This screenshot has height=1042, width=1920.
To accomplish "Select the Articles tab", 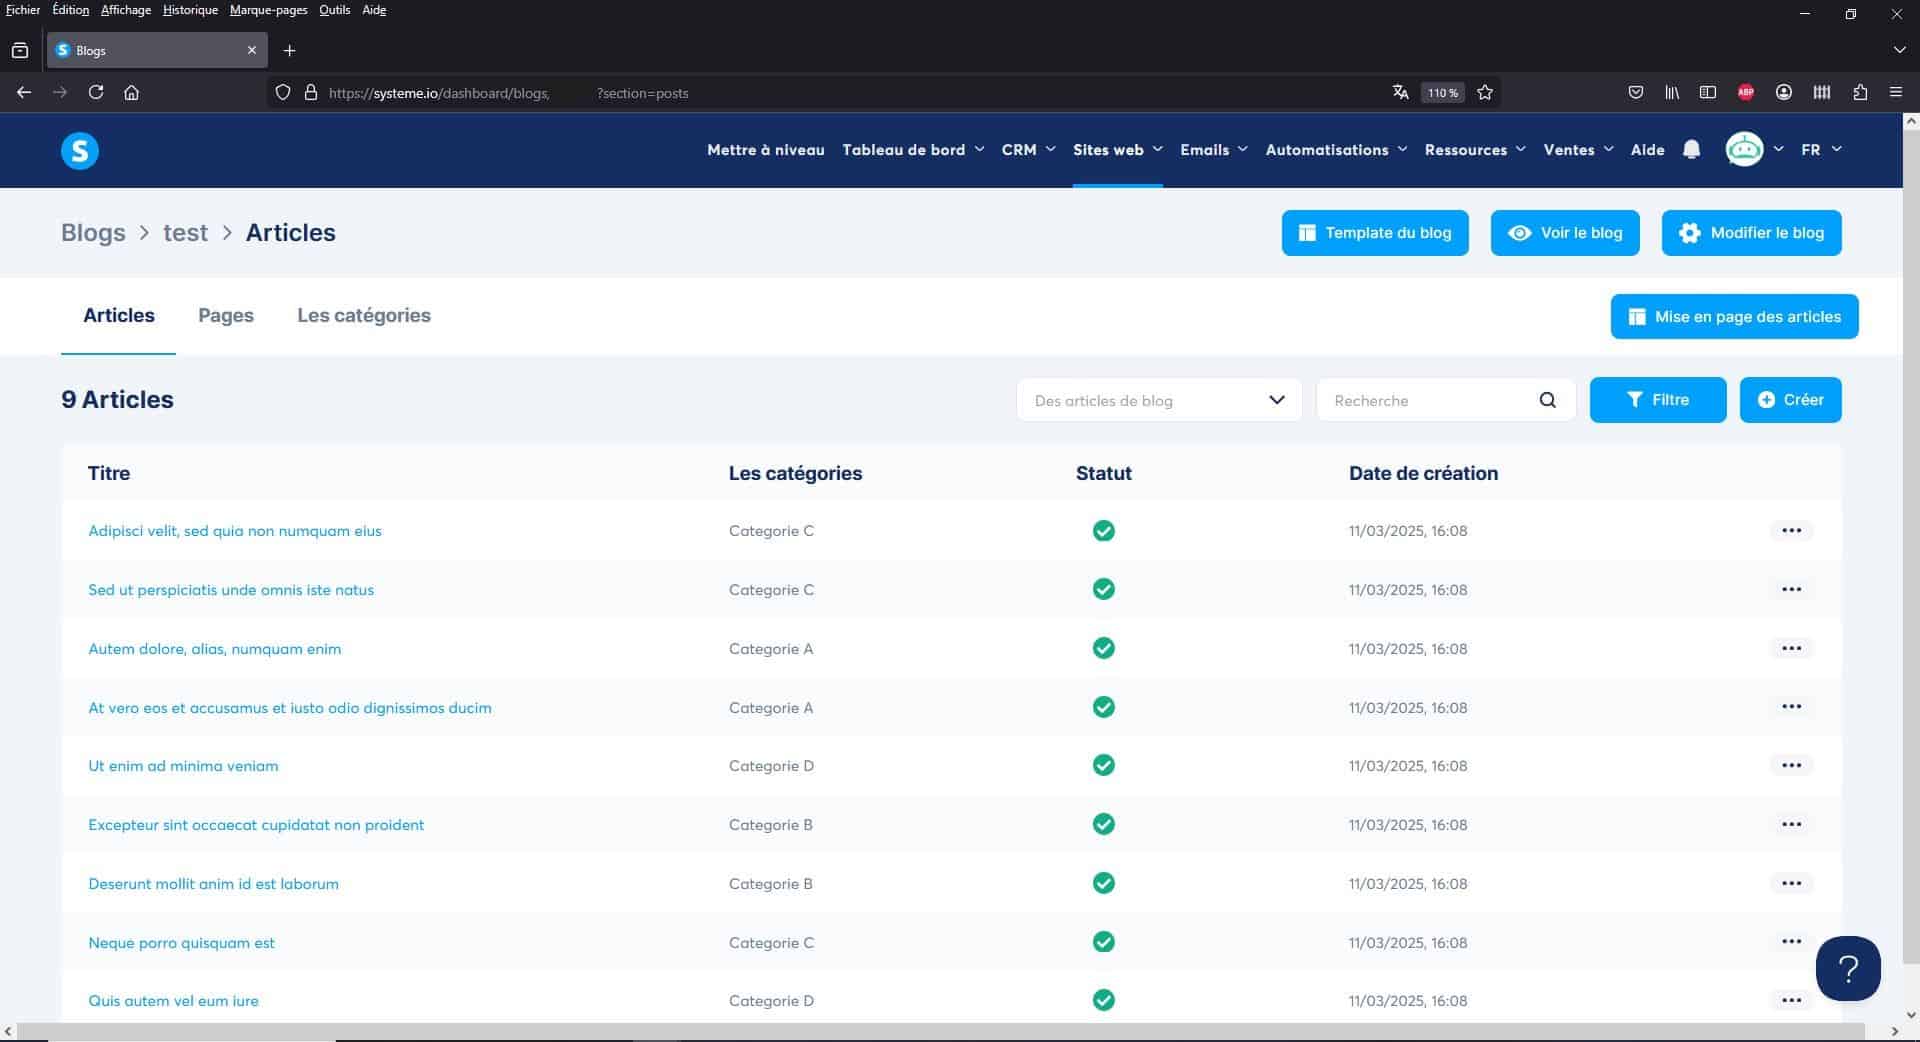I will (x=119, y=315).
